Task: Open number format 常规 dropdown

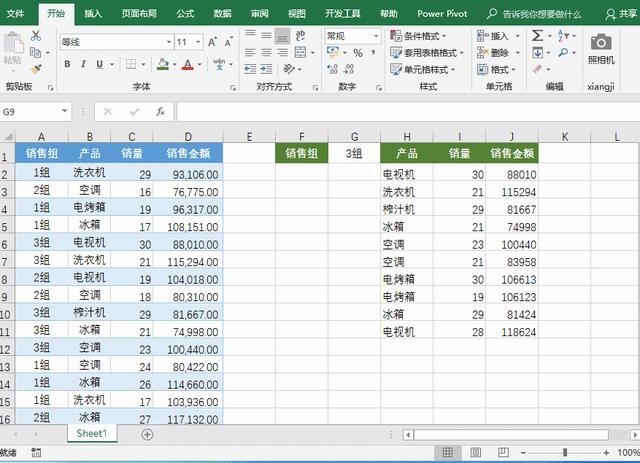Action: (376, 36)
